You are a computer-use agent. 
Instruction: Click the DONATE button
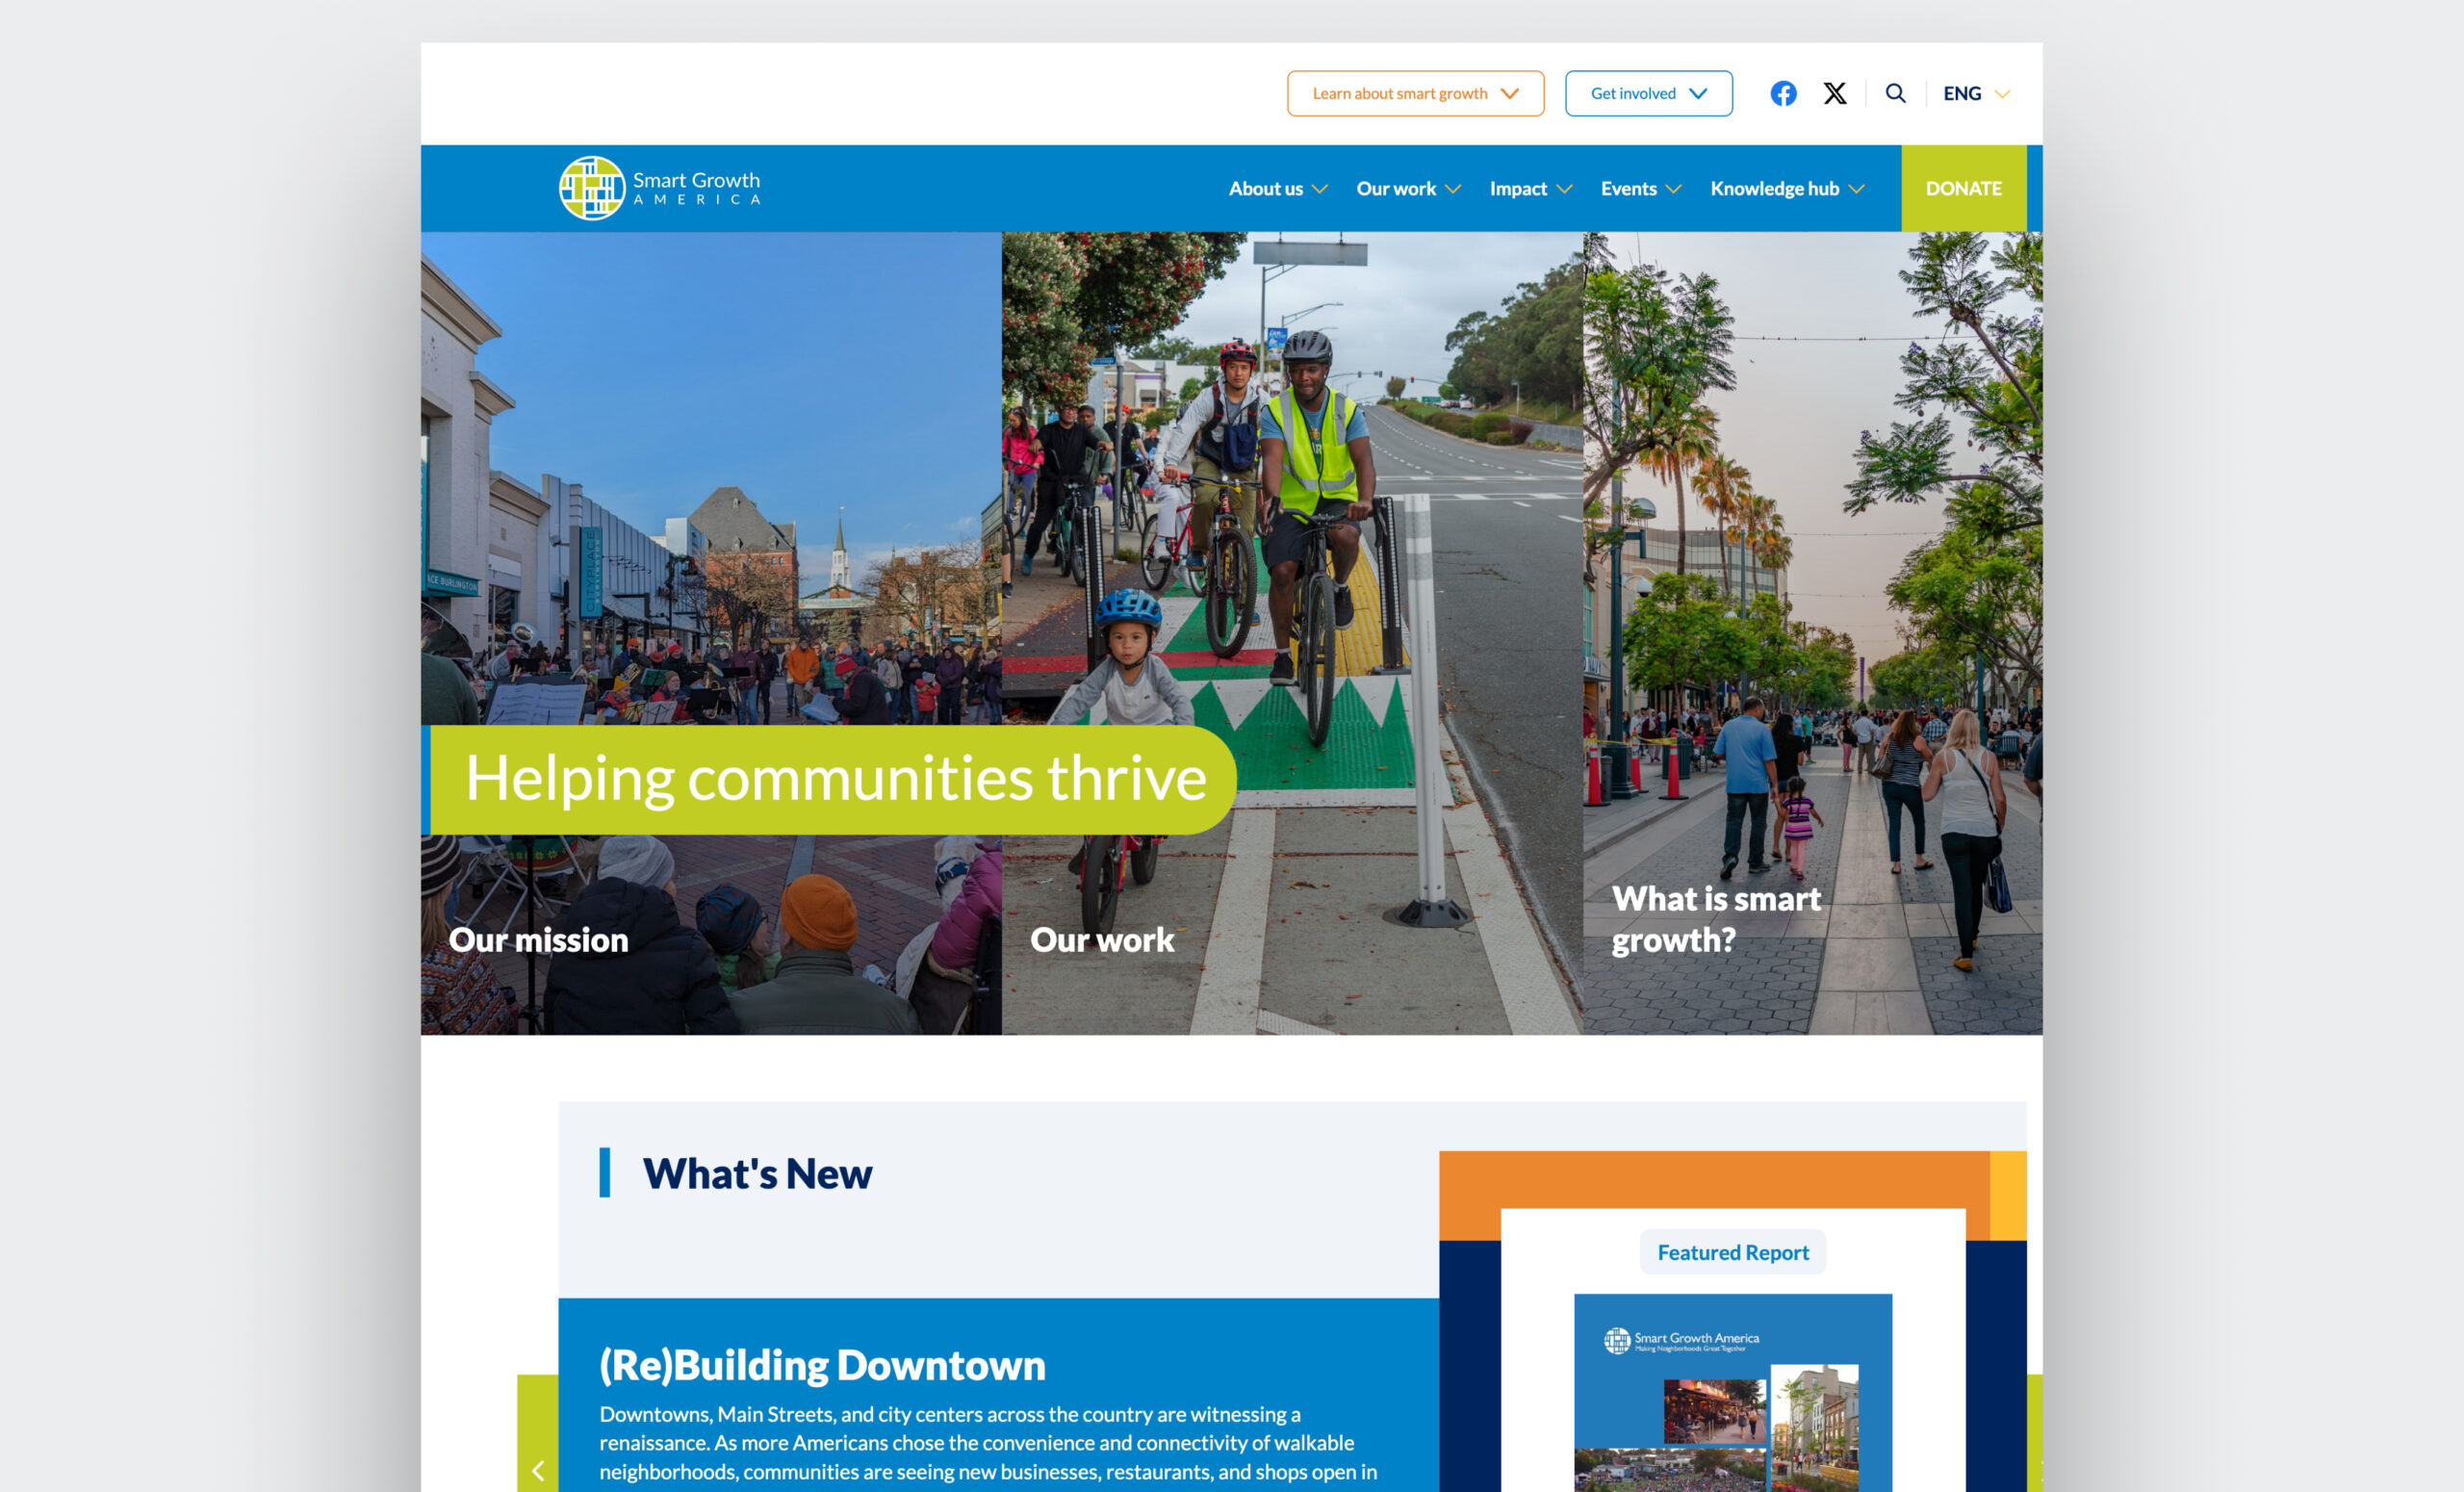point(1963,189)
